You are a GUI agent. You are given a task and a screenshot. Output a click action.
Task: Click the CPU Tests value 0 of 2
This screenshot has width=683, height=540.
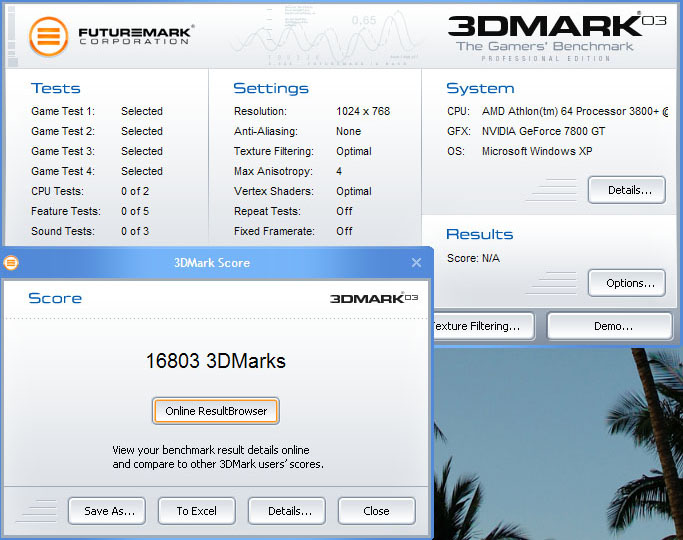point(135,191)
